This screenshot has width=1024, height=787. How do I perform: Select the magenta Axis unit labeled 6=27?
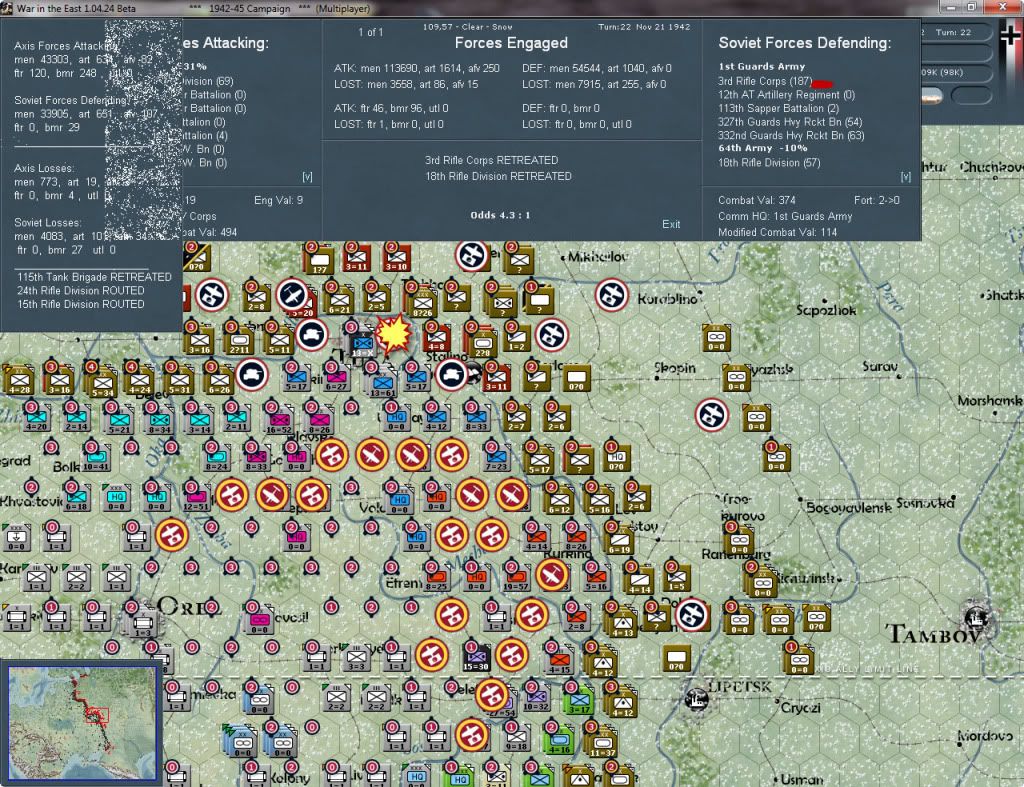[336, 379]
